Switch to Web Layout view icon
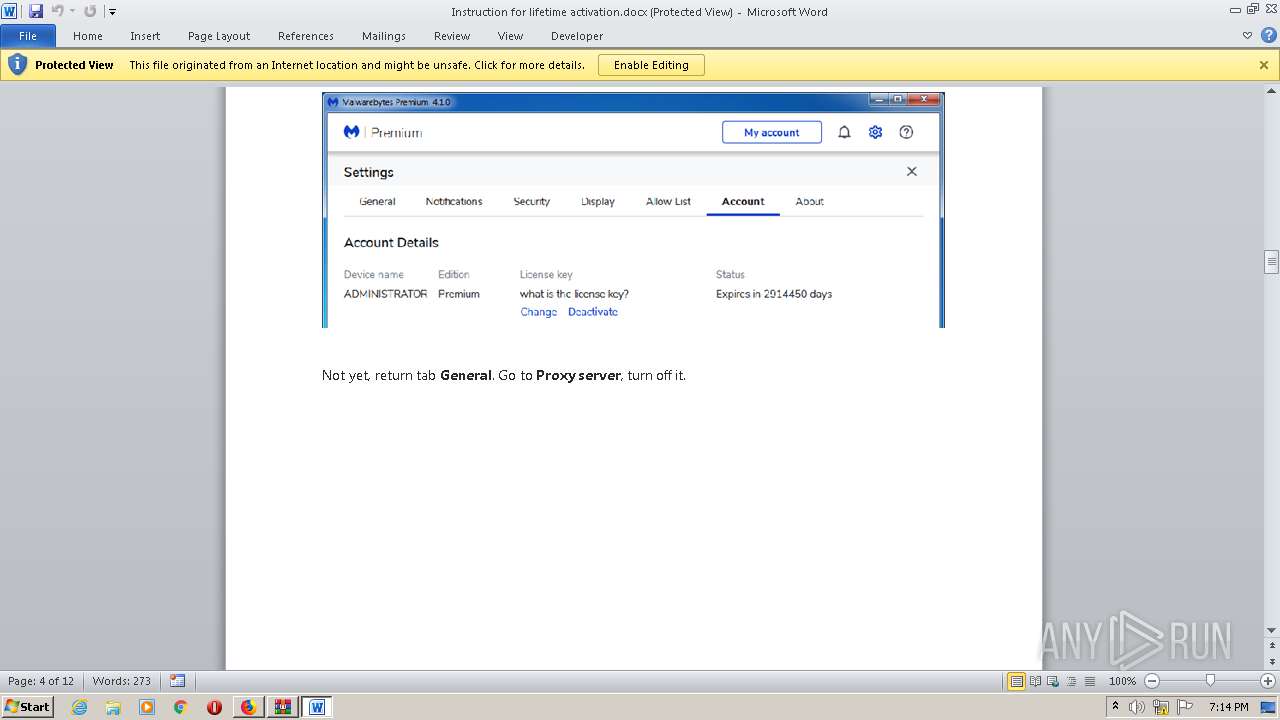Screen dimensions: 1280x720 (1054, 681)
